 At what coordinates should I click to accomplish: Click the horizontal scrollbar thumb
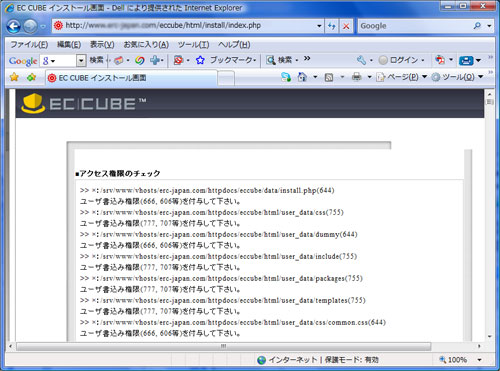point(223,346)
